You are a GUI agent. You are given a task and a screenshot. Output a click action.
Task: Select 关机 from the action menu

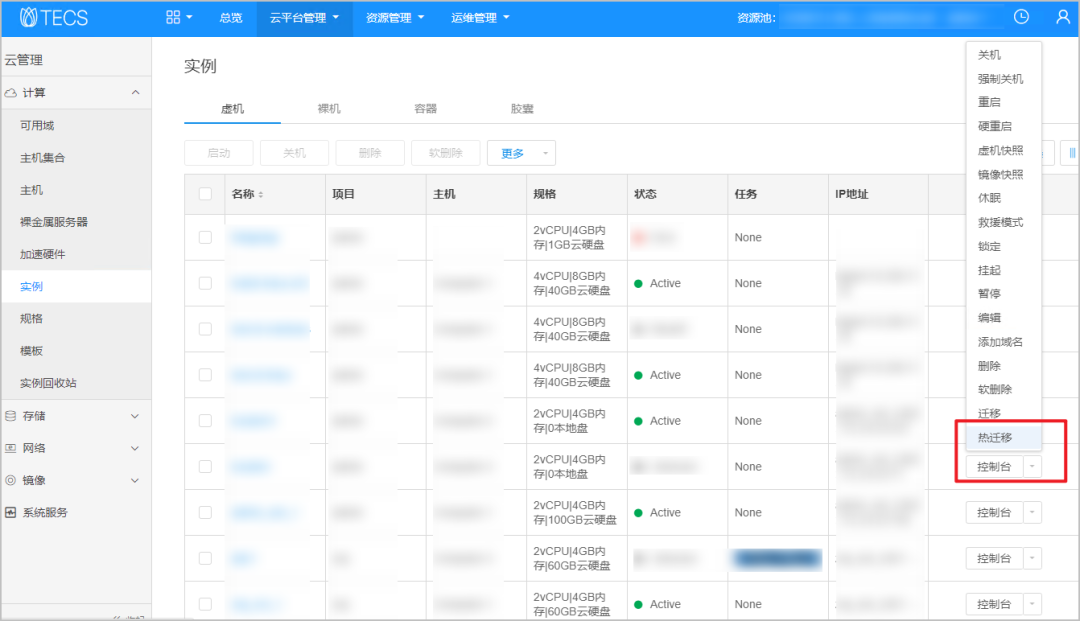pos(989,55)
